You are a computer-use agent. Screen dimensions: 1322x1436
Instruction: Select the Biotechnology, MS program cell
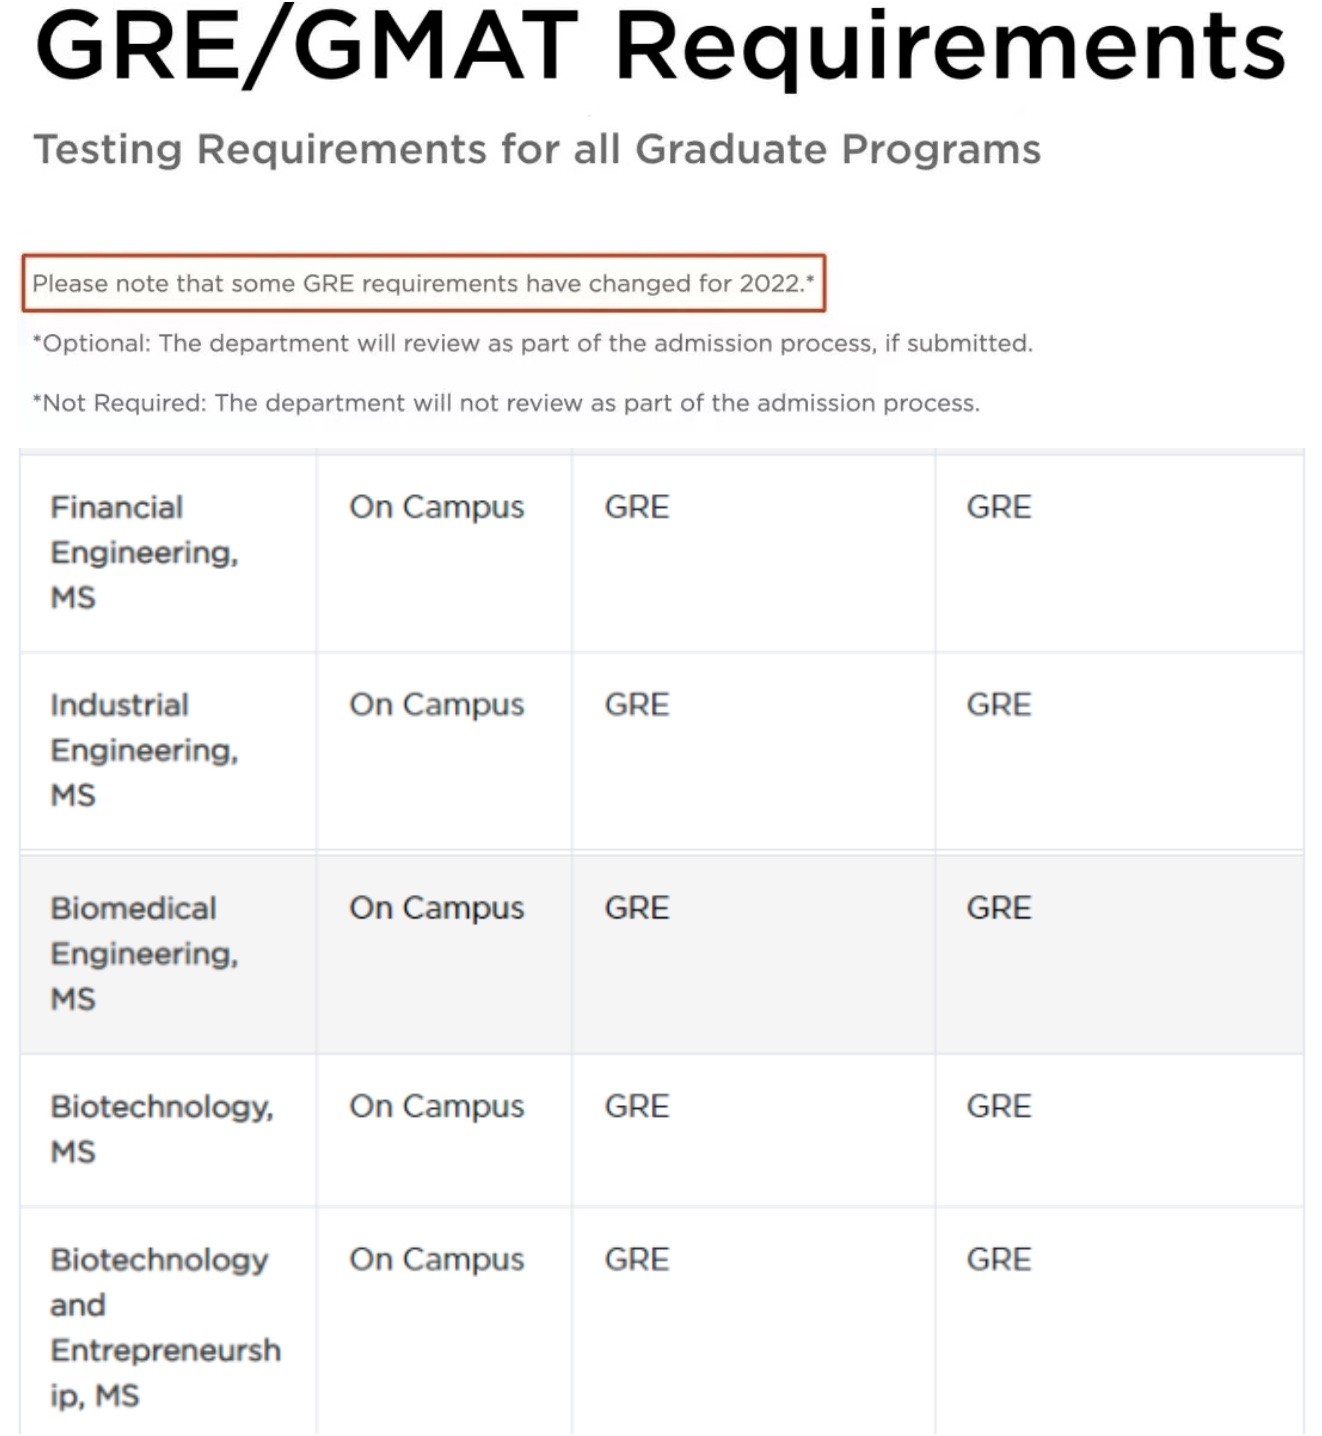(x=168, y=1129)
